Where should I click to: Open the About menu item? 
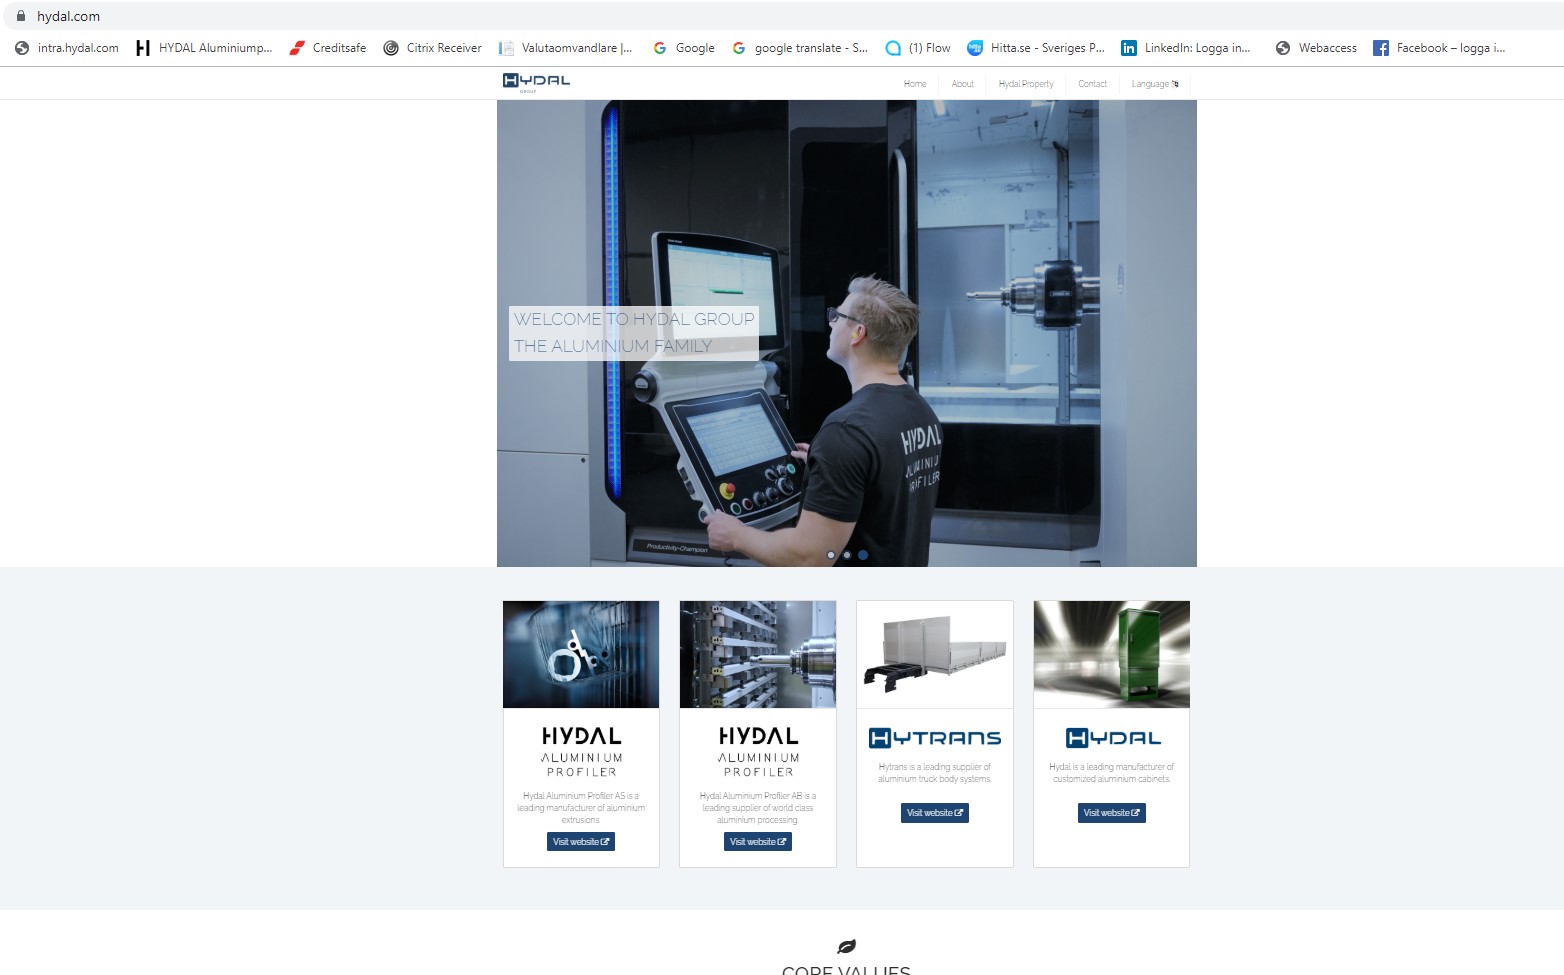pyautogui.click(x=962, y=84)
